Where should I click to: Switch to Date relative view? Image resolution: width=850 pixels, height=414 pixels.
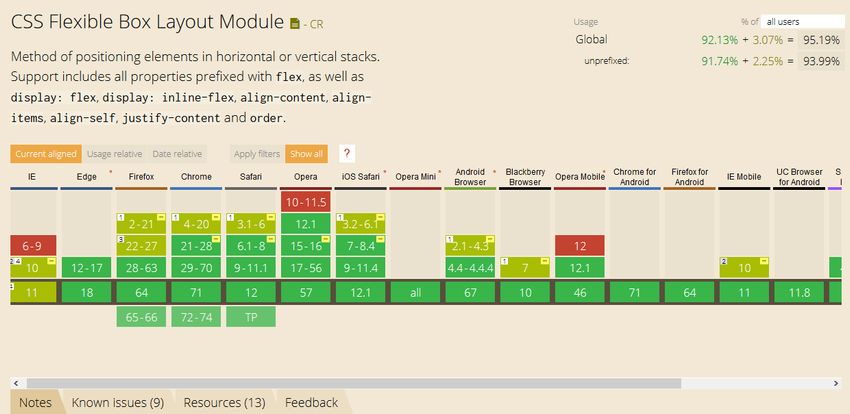click(x=177, y=154)
